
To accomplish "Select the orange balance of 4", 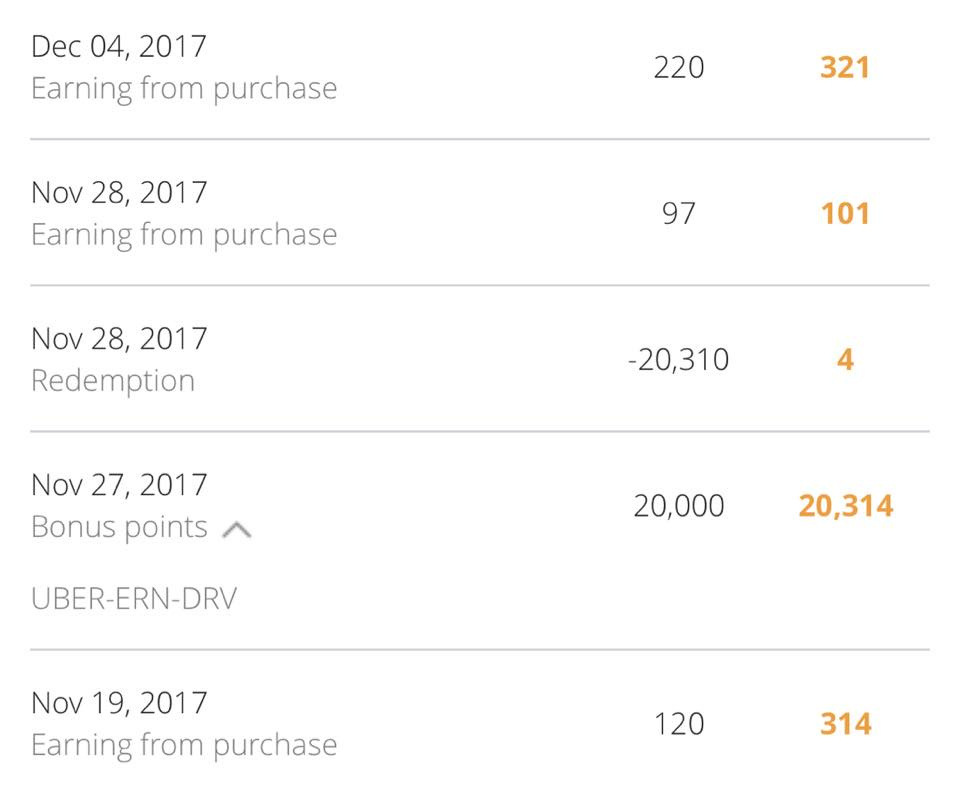I will pyautogui.click(x=844, y=359).
